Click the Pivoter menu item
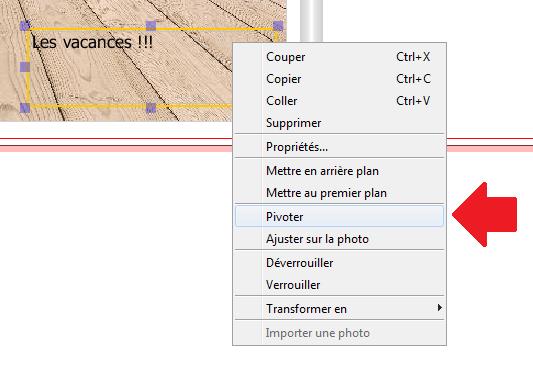This screenshot has height=377, width=533. (x=339, y=216)
